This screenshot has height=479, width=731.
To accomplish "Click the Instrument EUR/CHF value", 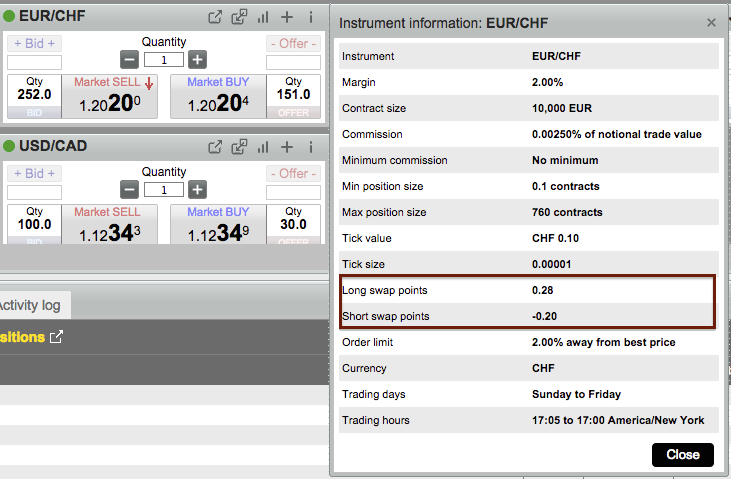I will (557, 56).
